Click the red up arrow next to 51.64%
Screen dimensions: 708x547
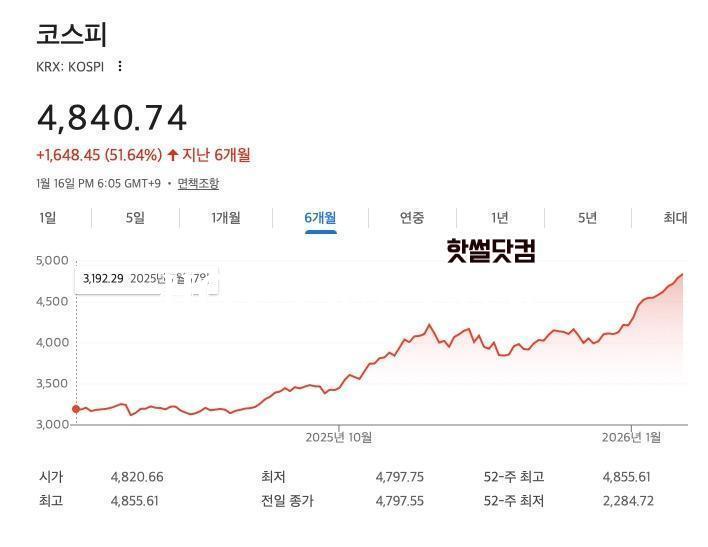click(x=172, y=155)
